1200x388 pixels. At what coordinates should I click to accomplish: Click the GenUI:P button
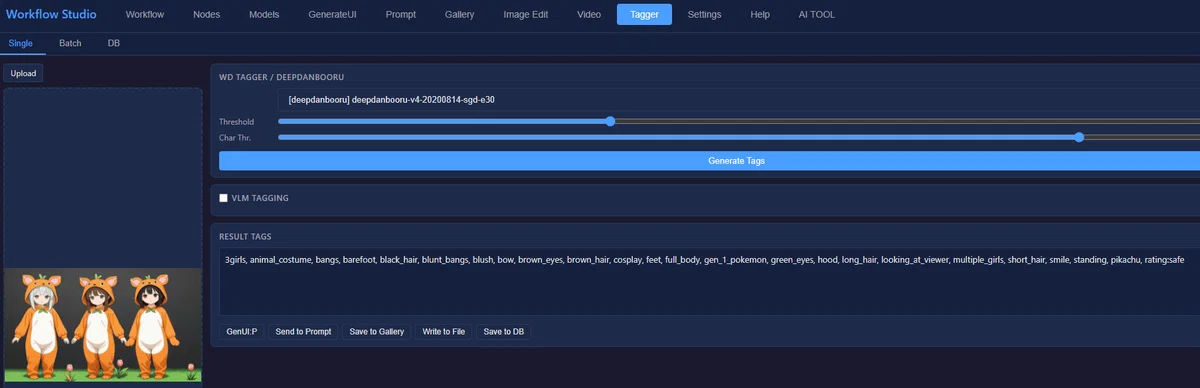(x=242, y=331)
